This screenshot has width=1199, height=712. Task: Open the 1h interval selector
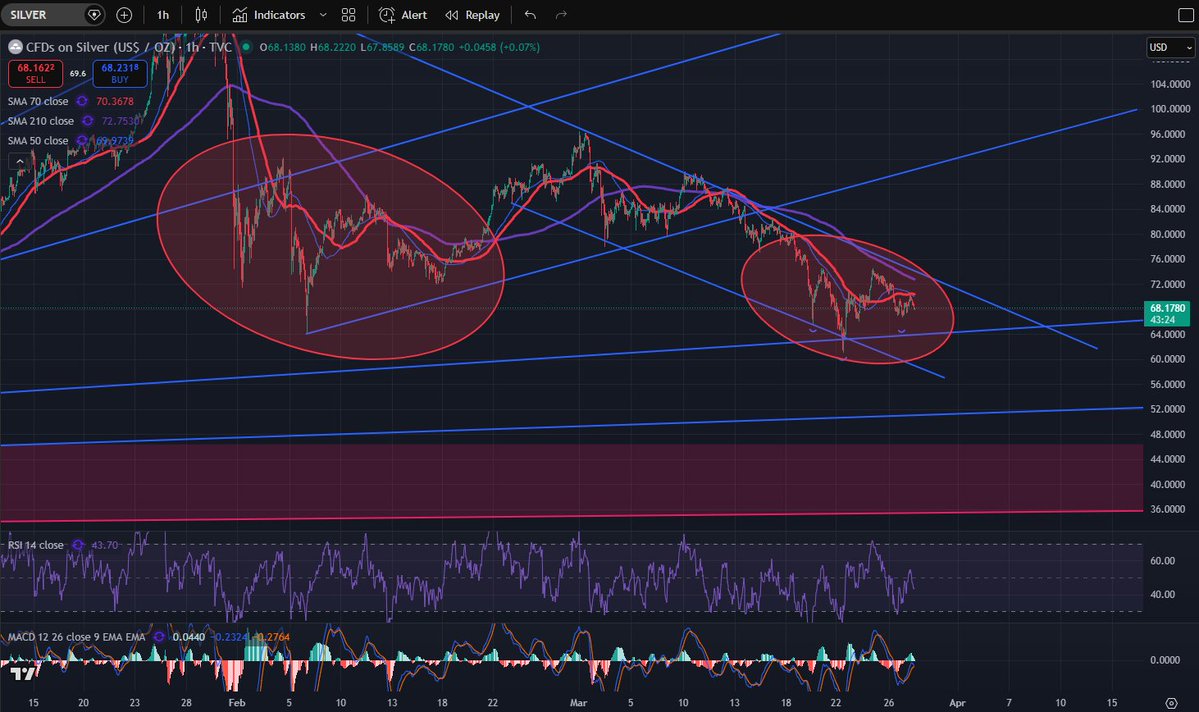tap(163, 15)
